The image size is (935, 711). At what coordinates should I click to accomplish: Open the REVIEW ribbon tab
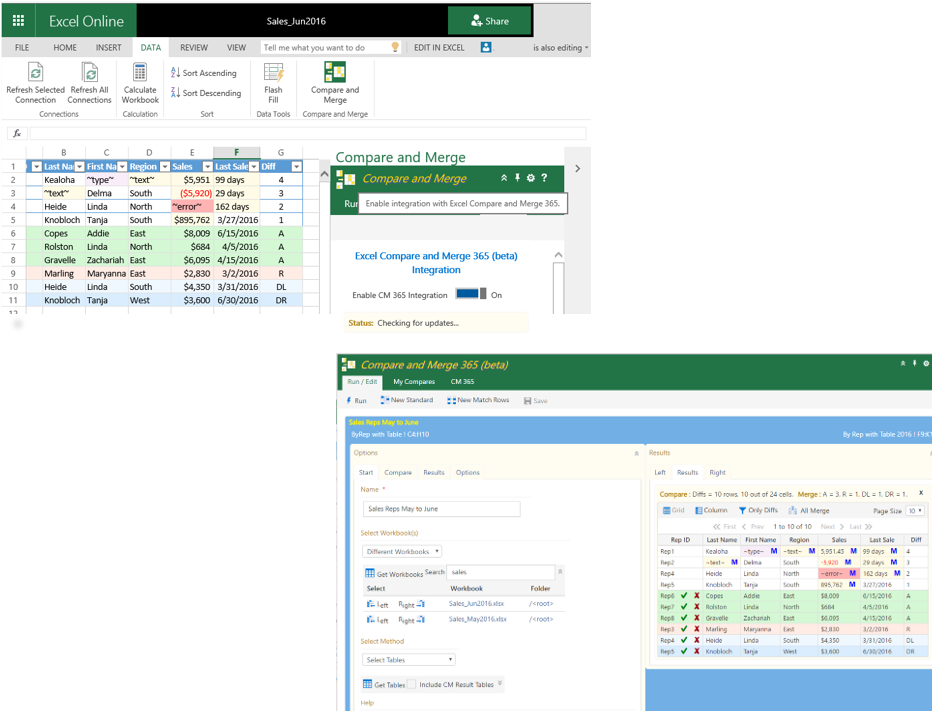(x=194, y=48)
